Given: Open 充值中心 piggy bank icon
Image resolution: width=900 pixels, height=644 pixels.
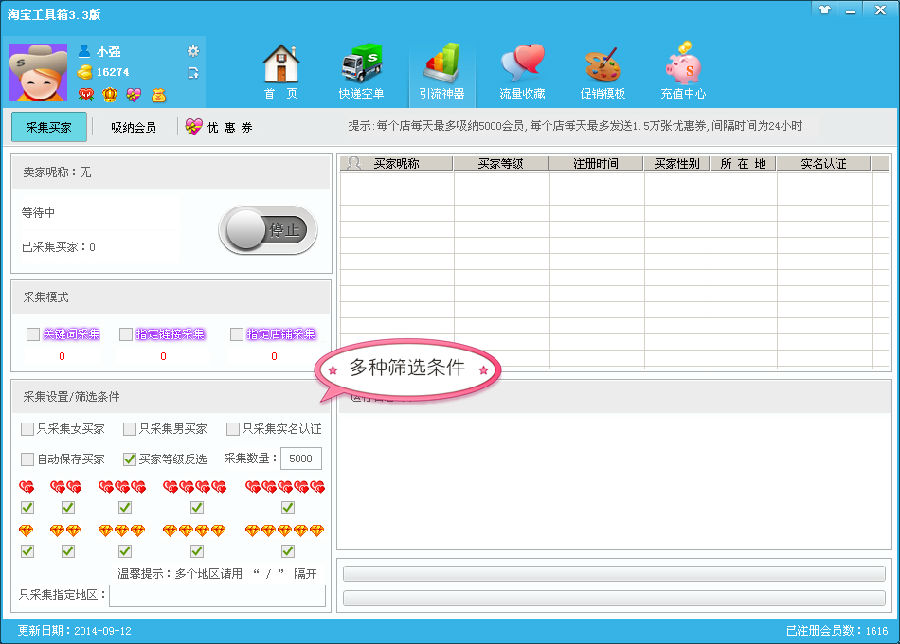Looking at the screenshot, I should point(683,72).
